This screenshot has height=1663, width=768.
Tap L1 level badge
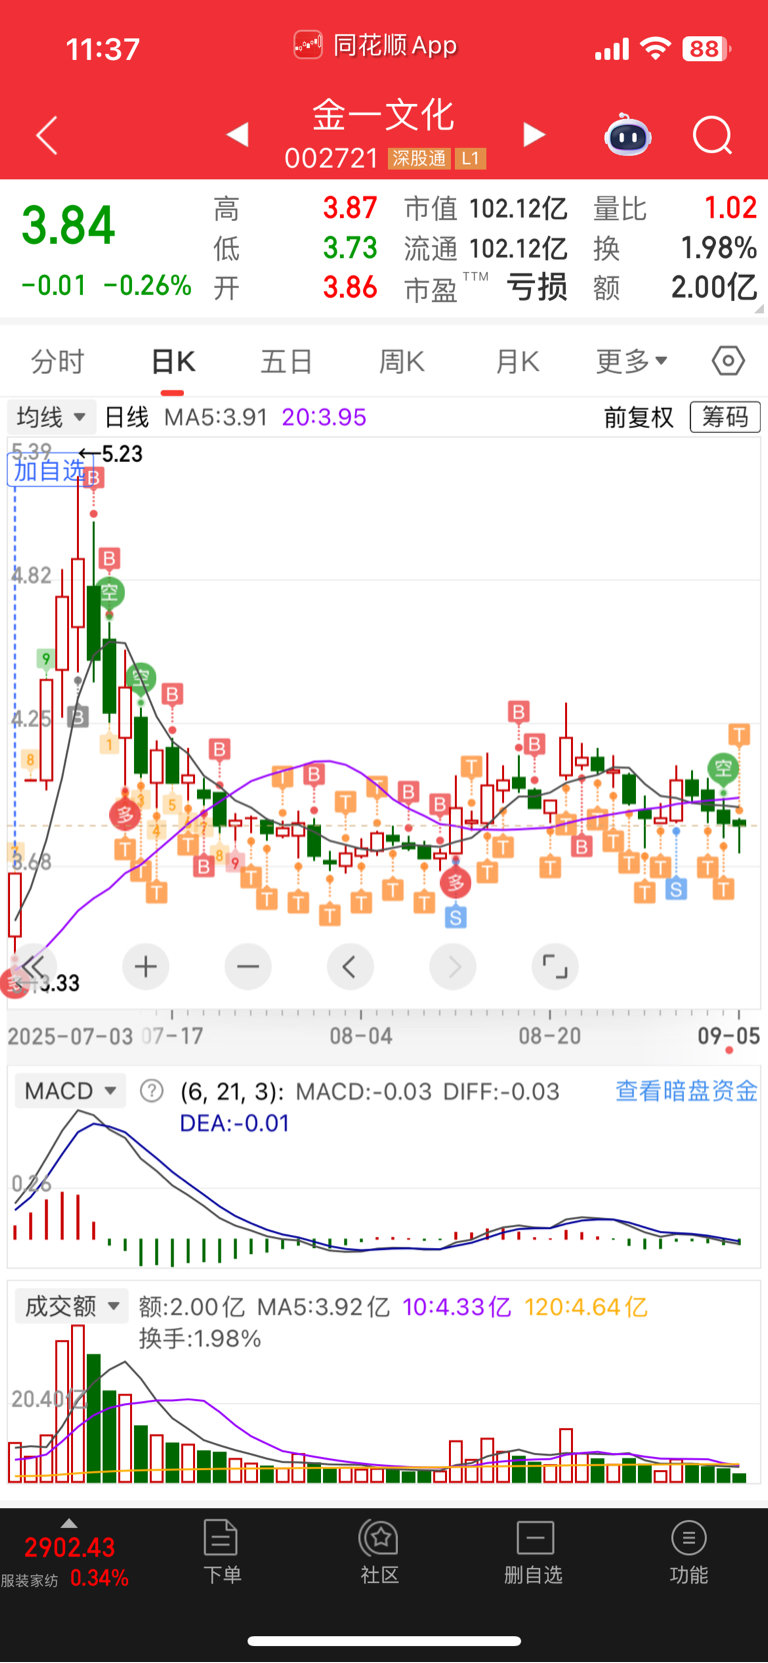tap(471, 158)
